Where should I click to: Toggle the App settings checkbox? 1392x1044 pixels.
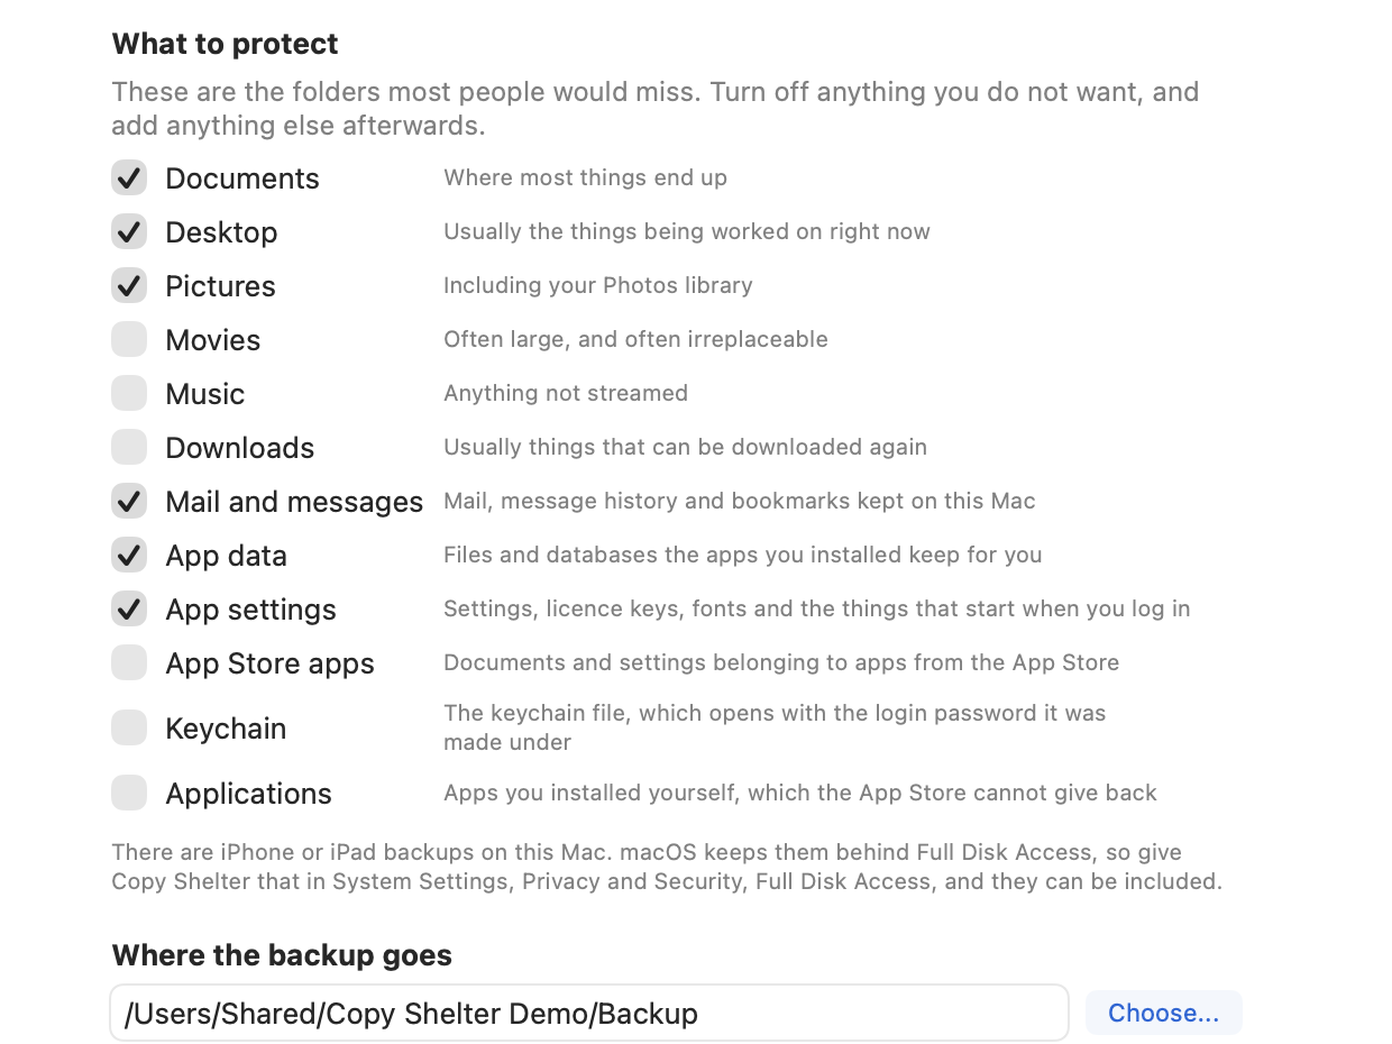pyautogui.click(x=129, y=610)
